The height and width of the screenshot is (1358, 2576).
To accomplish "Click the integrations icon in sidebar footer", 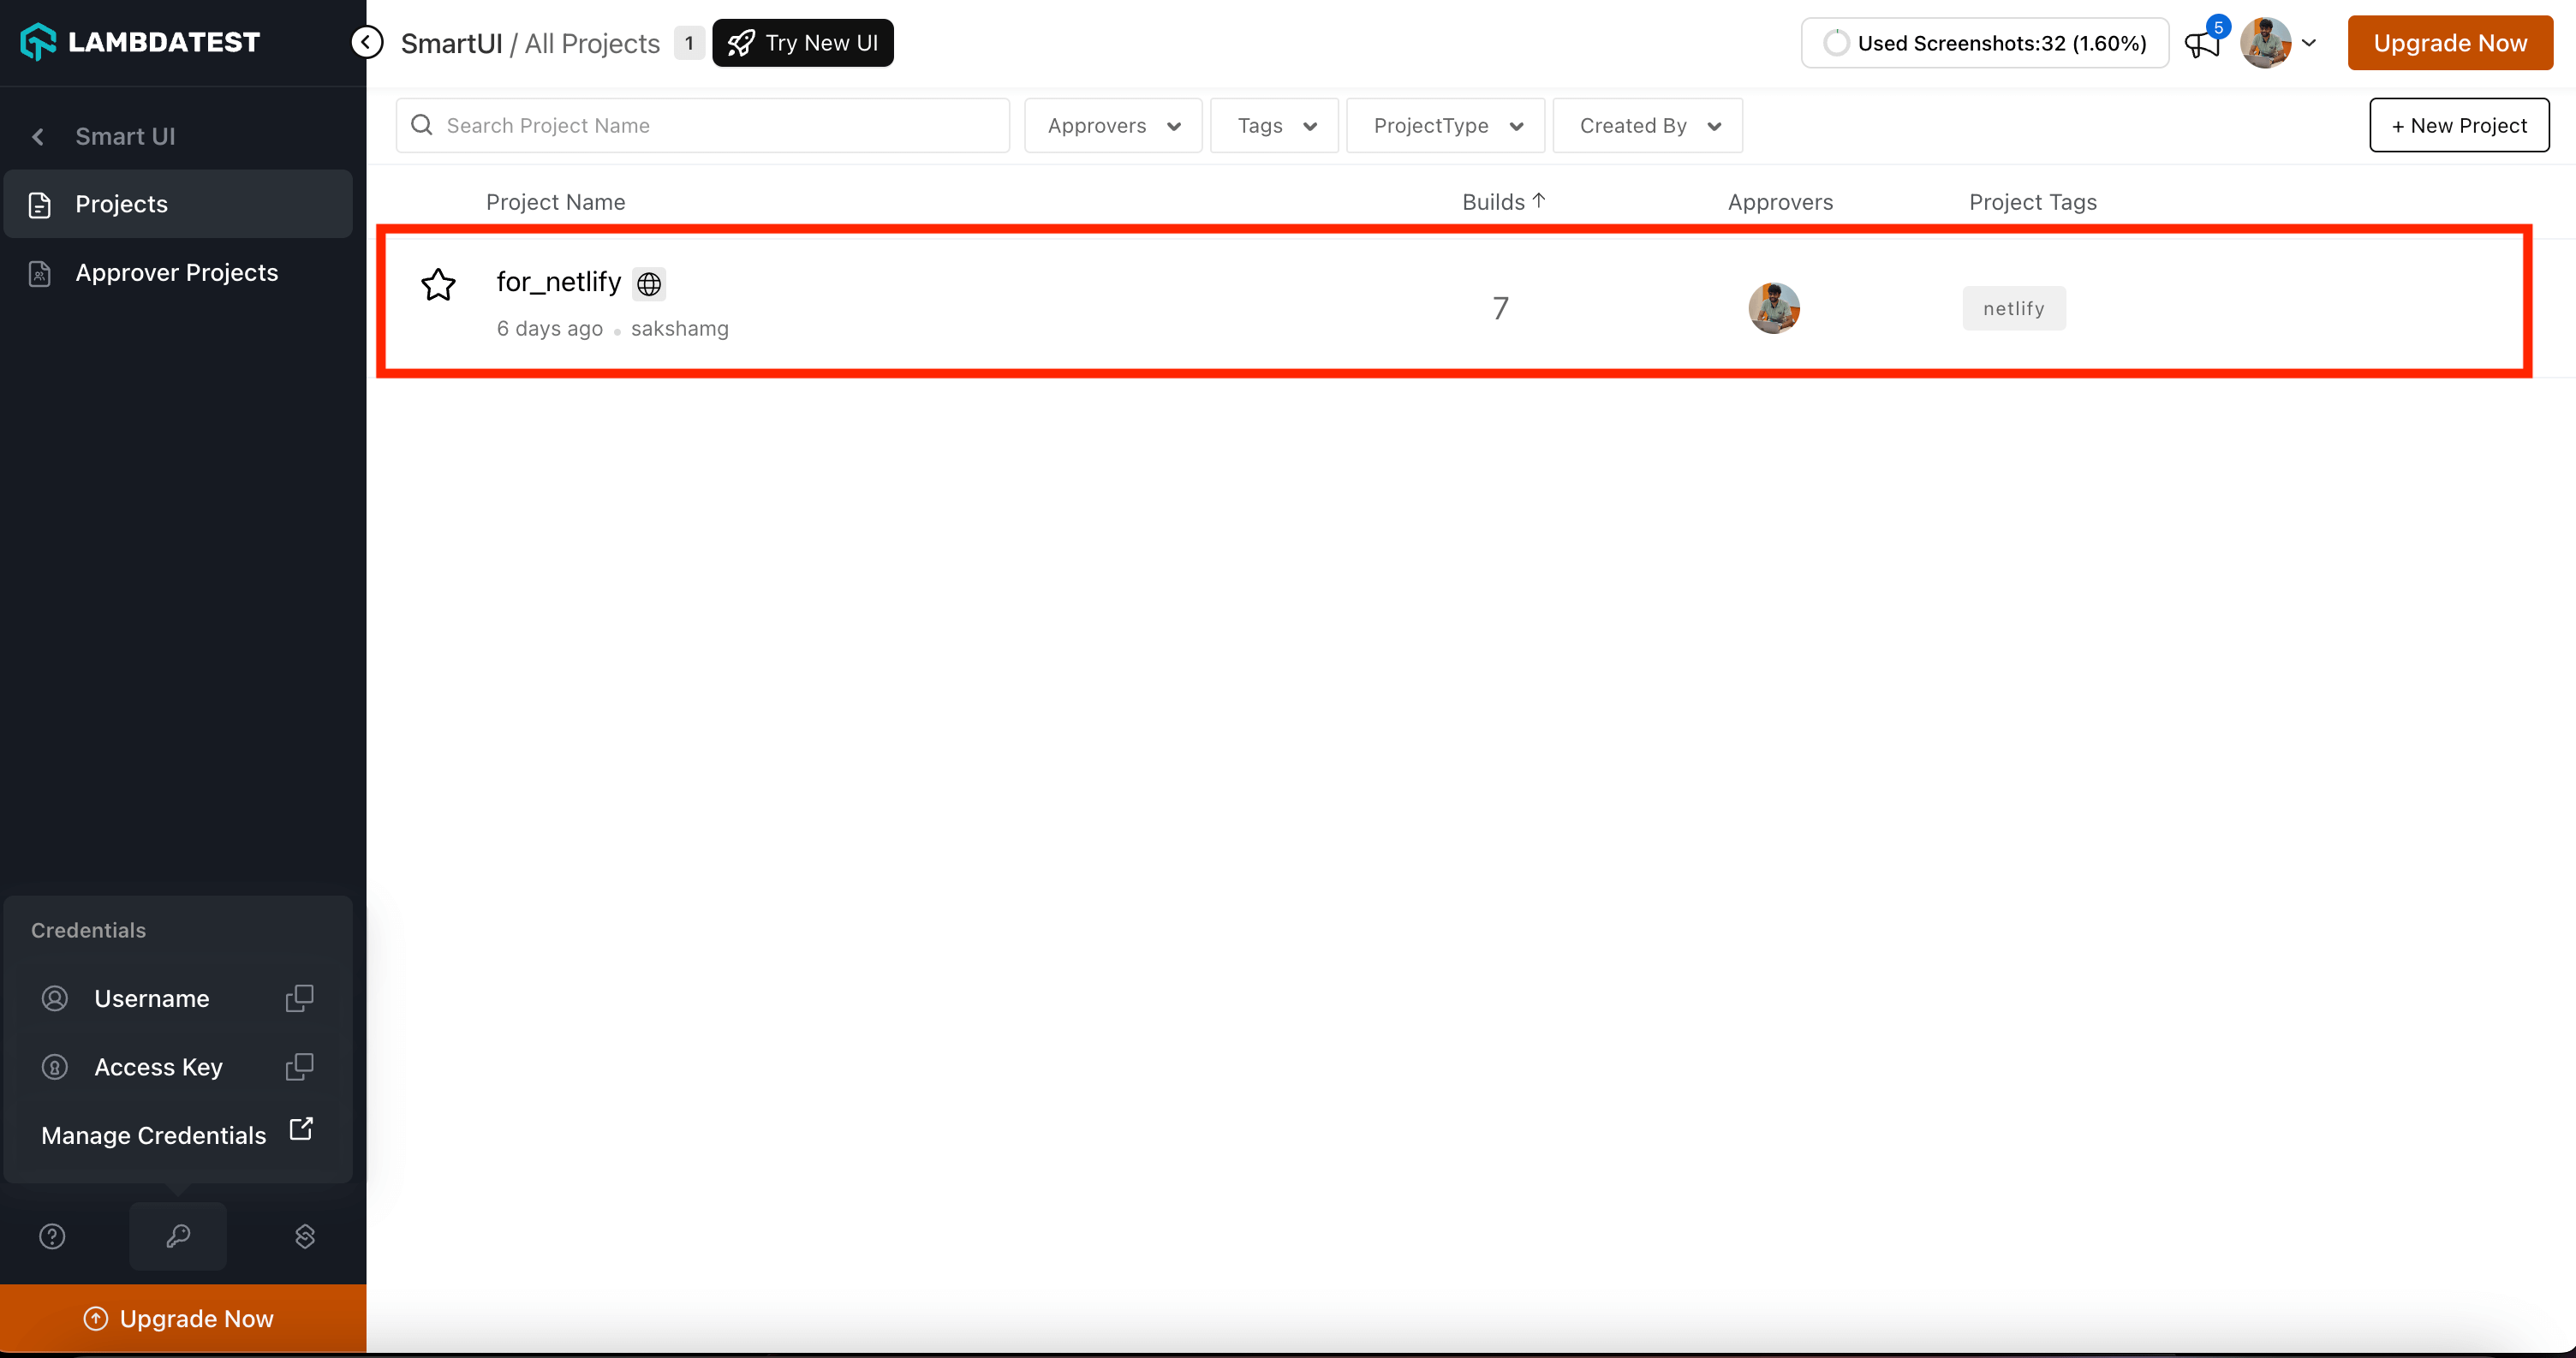I will pos(305,1236).
